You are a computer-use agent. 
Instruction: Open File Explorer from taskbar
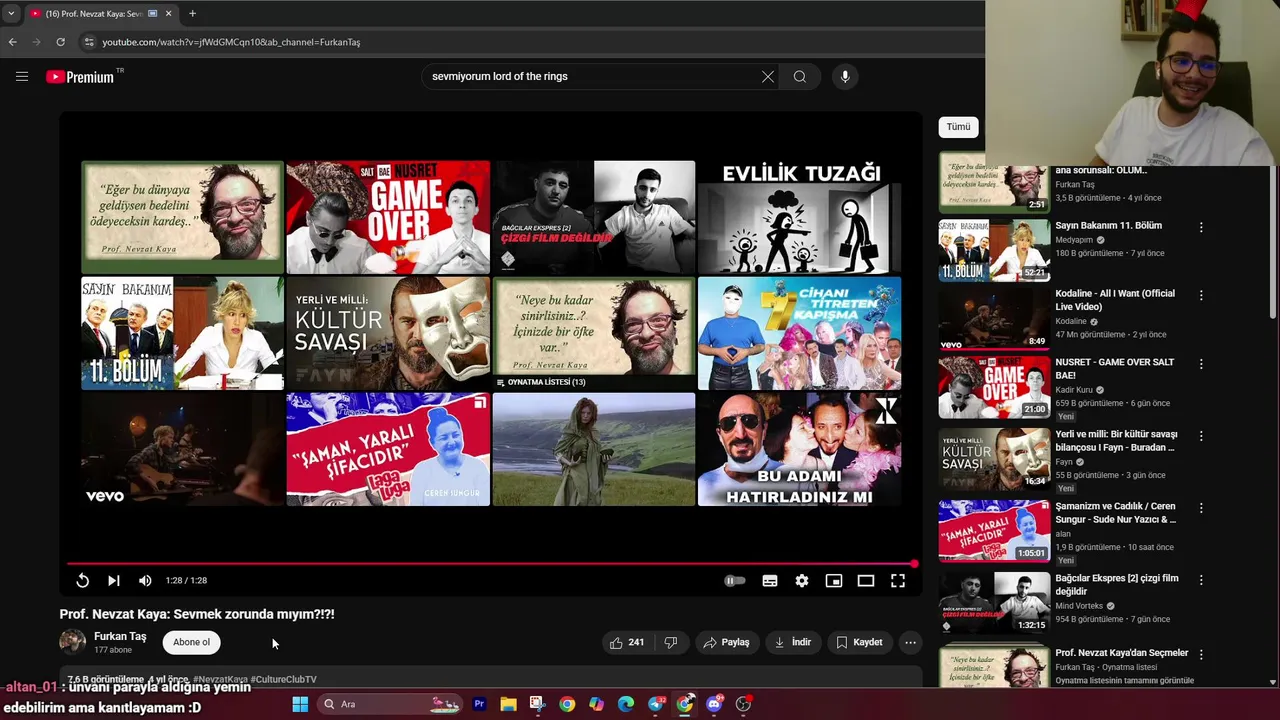[x=508, y=704]
